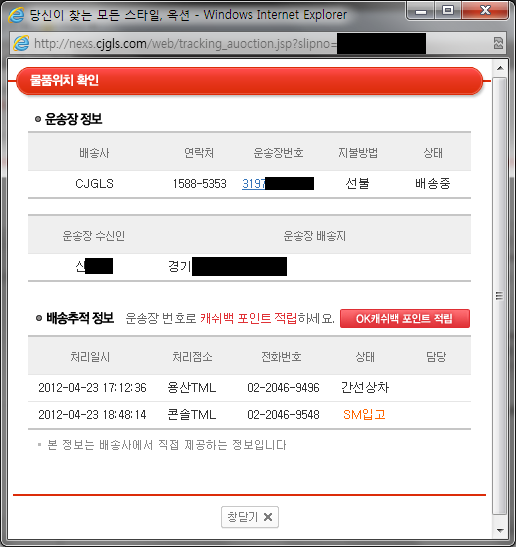Minimize the Internet Explorer window
The height and width of the screenshot is (547, 516).
point(421,11)
